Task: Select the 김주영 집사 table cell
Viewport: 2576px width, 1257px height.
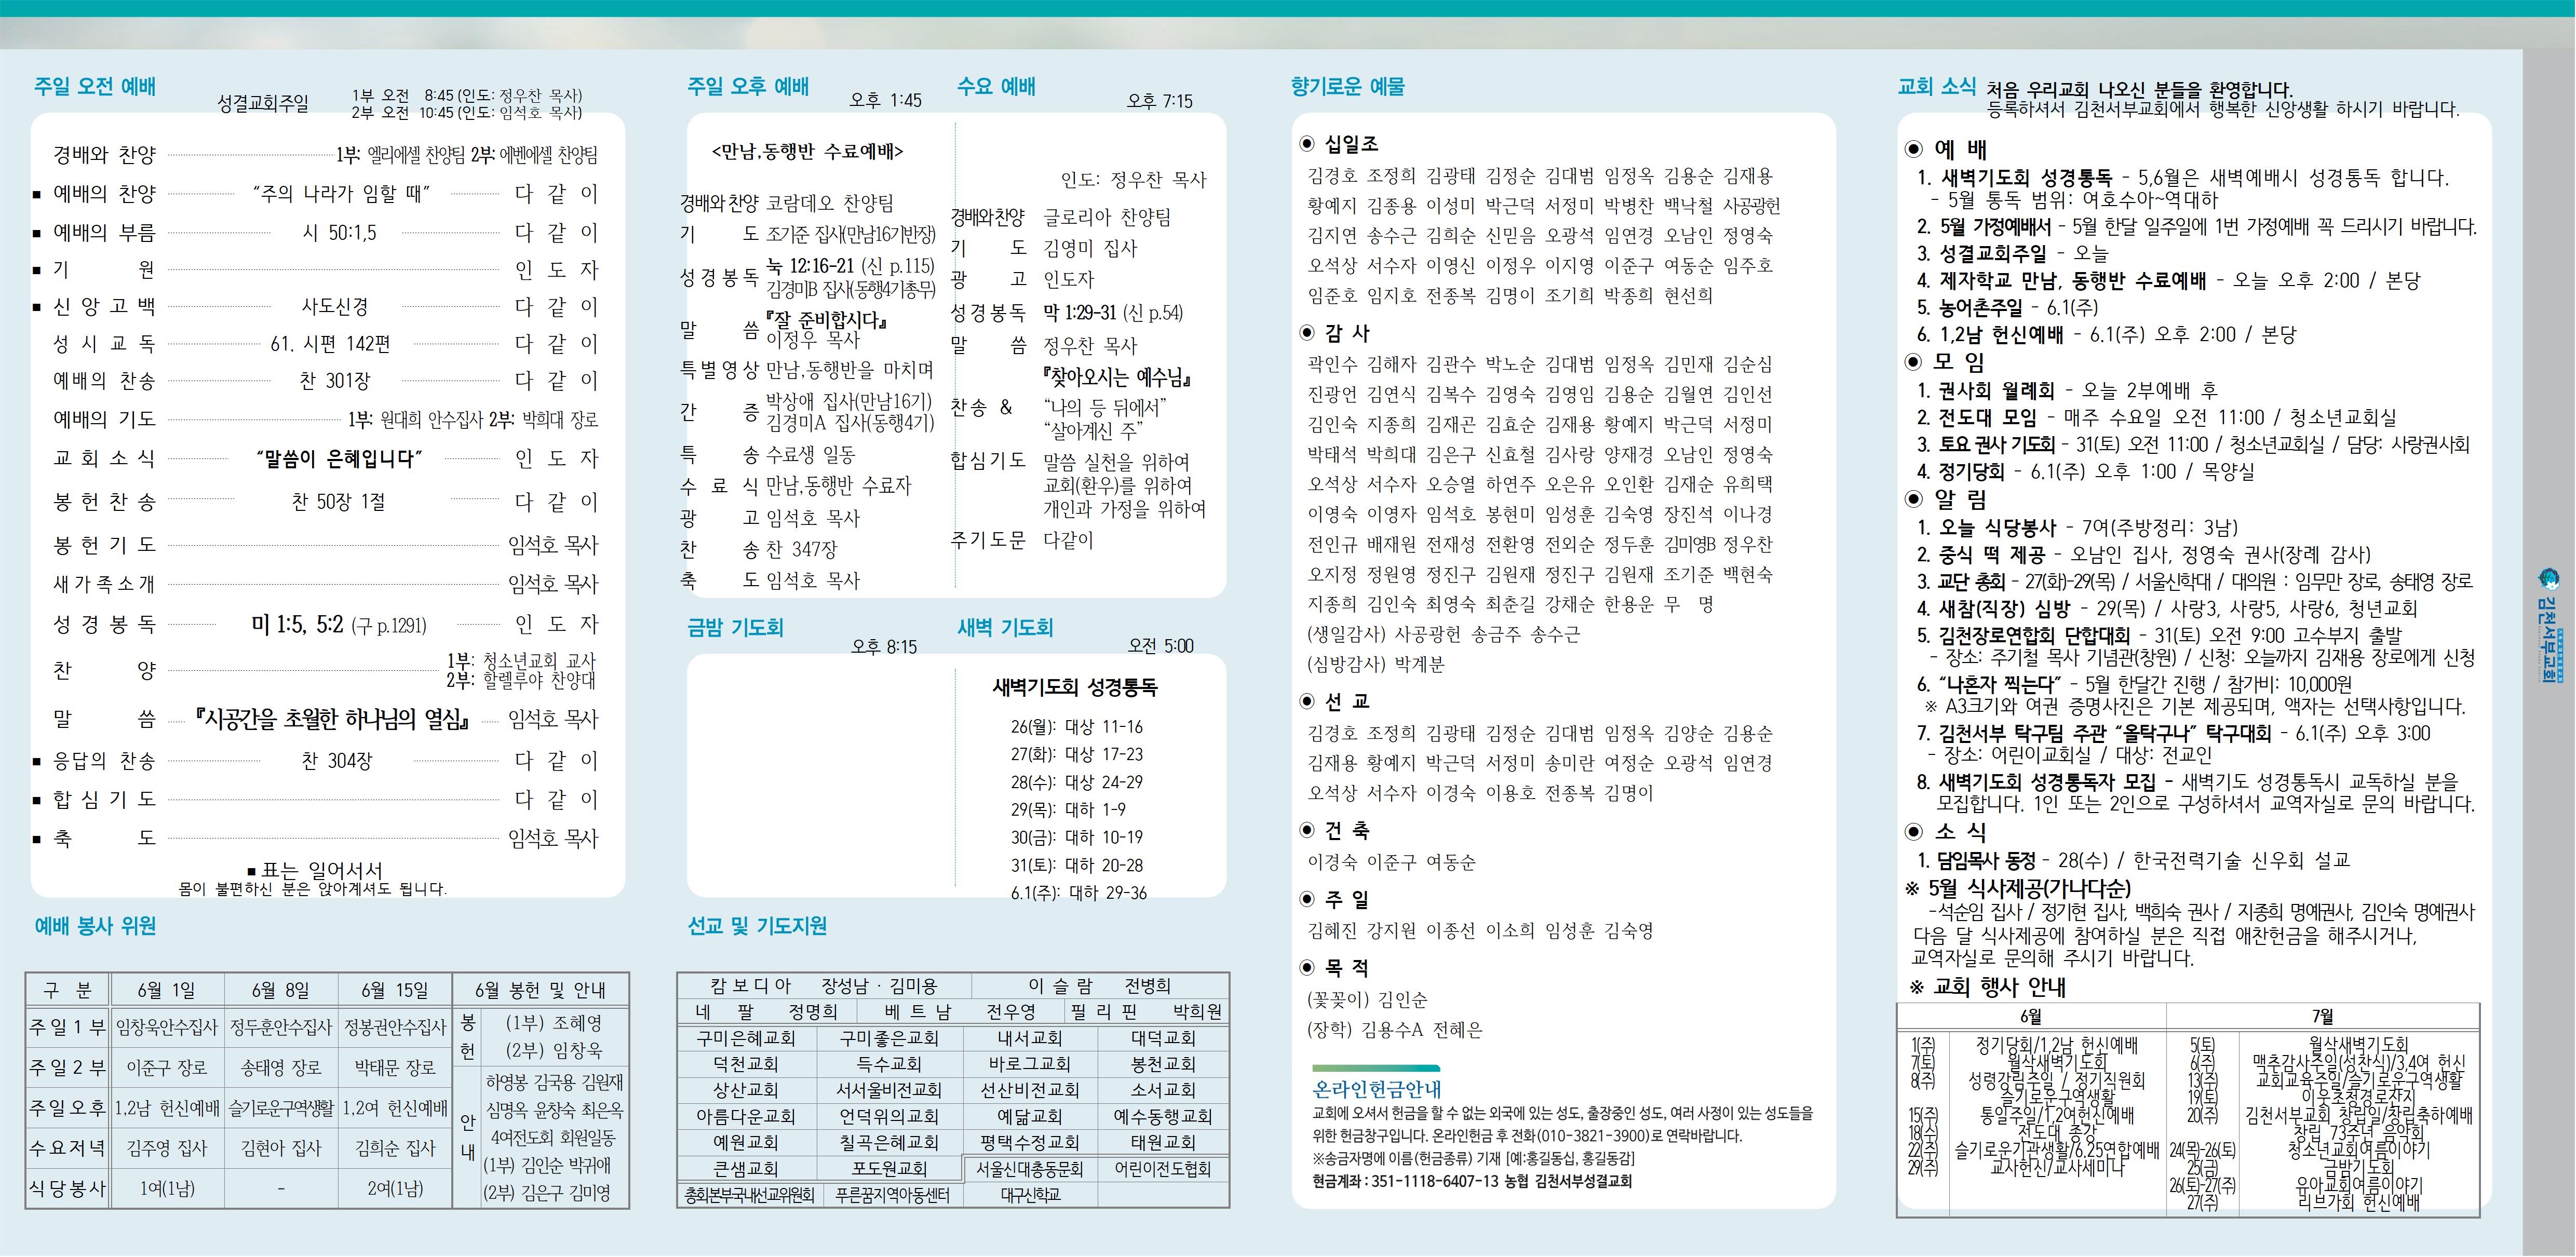Action: point(167,1149)
